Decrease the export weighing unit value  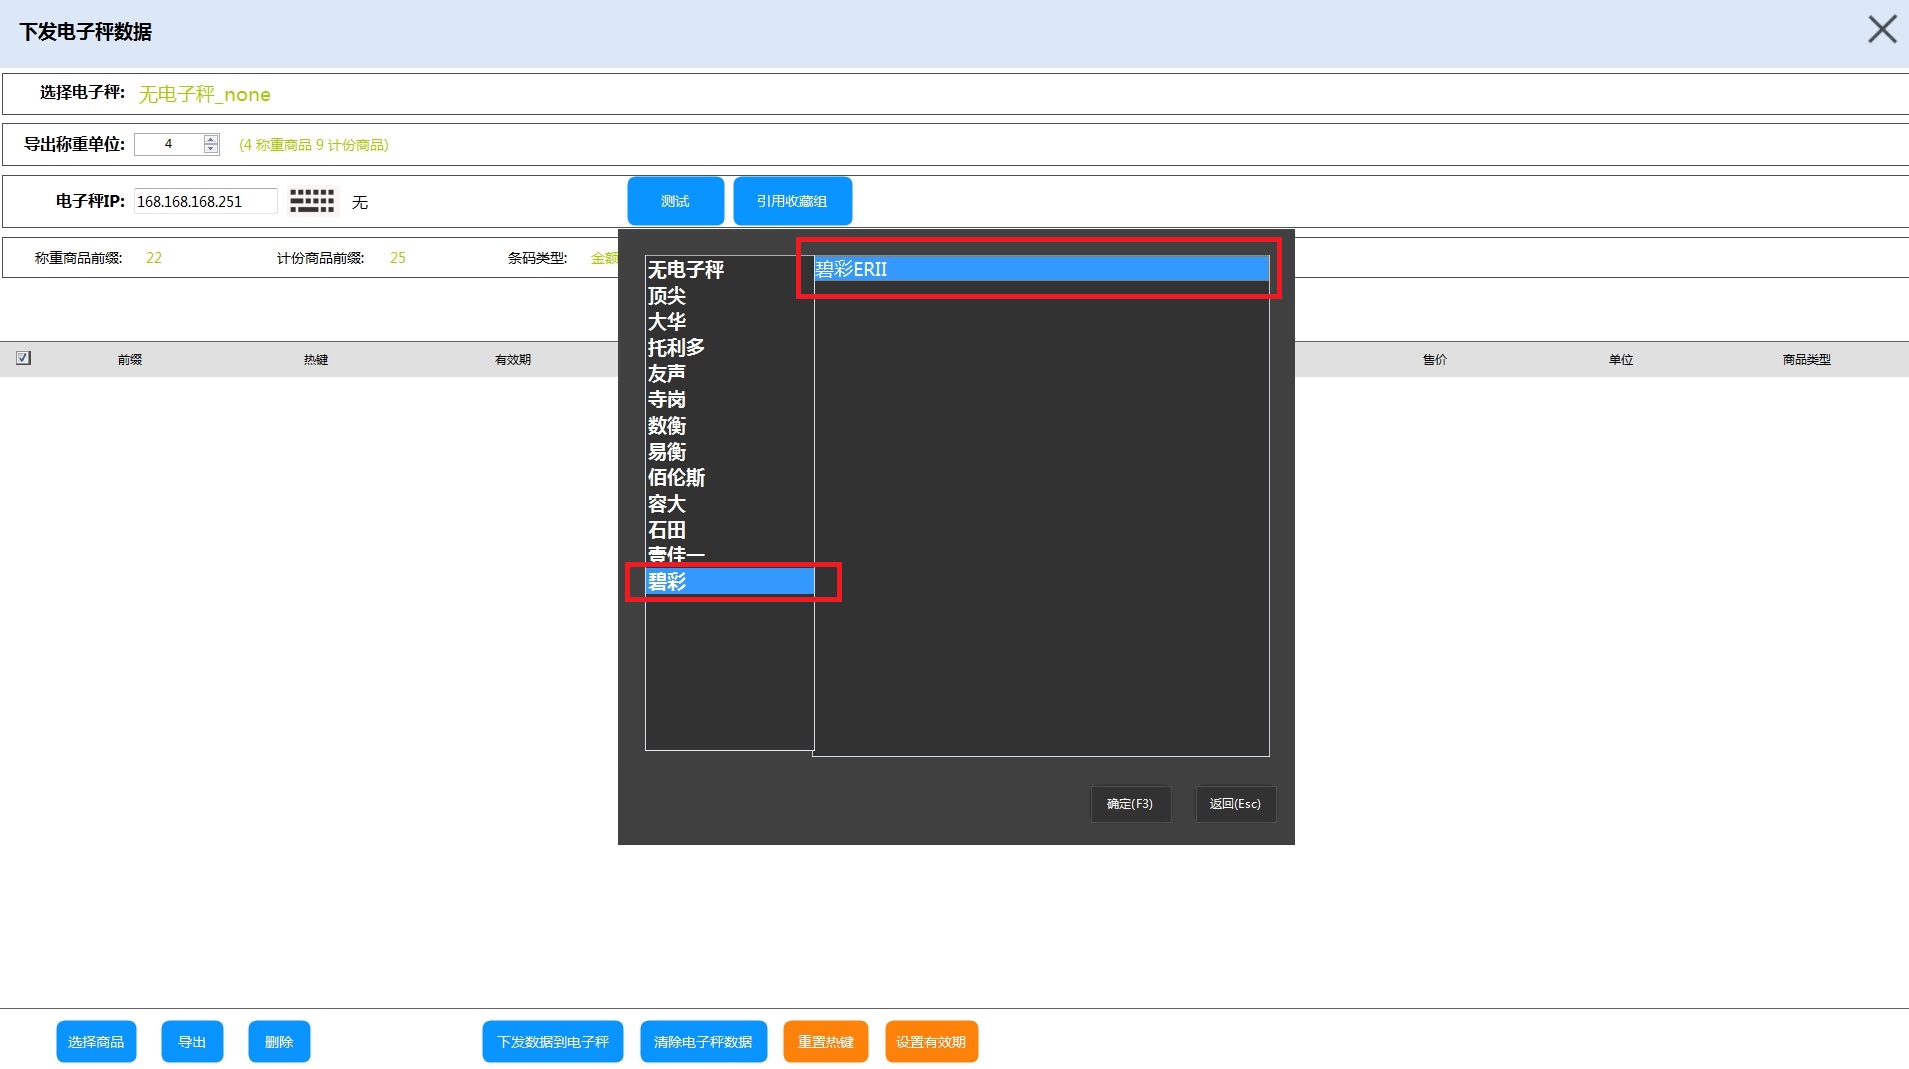[x=211, y=149]
